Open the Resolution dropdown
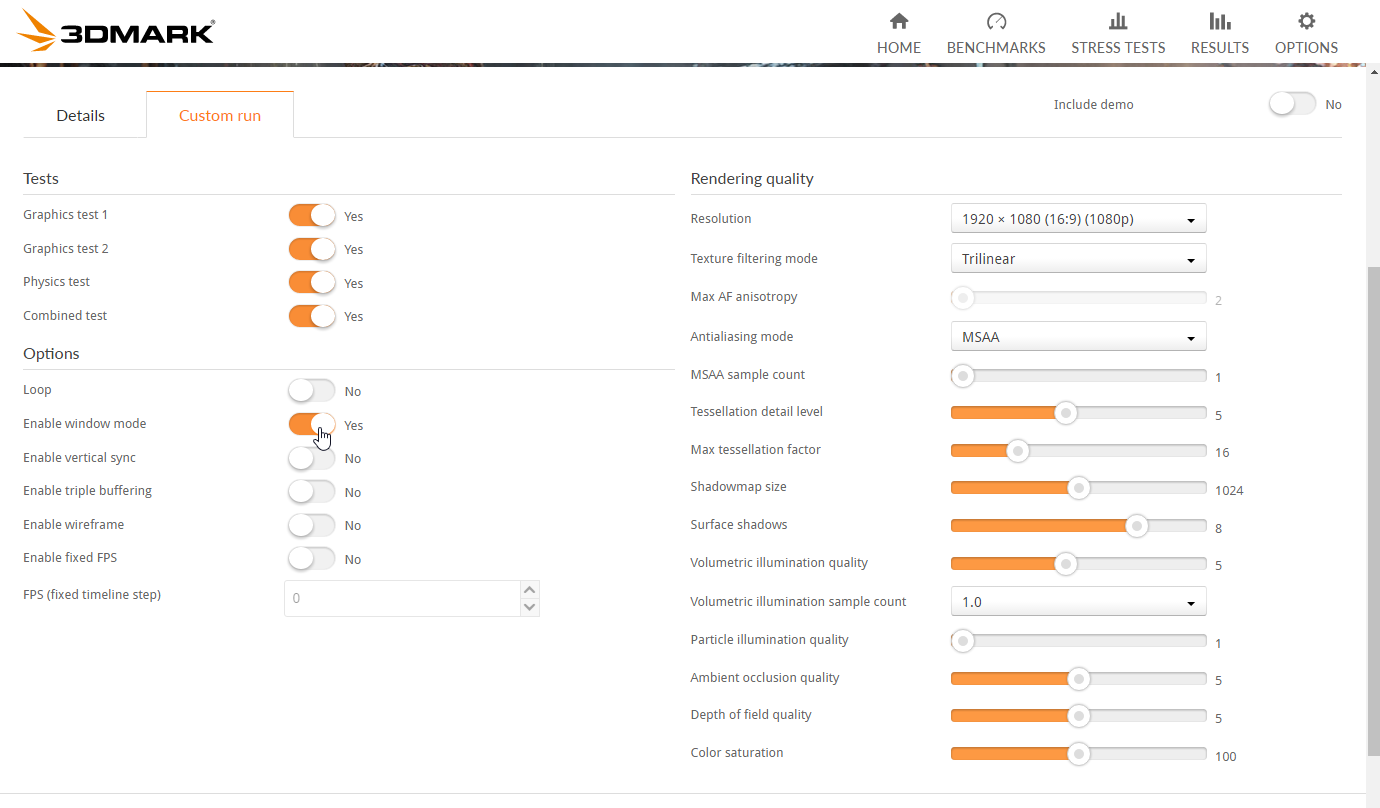Image resolution: width=1380 pixels, height=808 pixels. pos(1078,218)
